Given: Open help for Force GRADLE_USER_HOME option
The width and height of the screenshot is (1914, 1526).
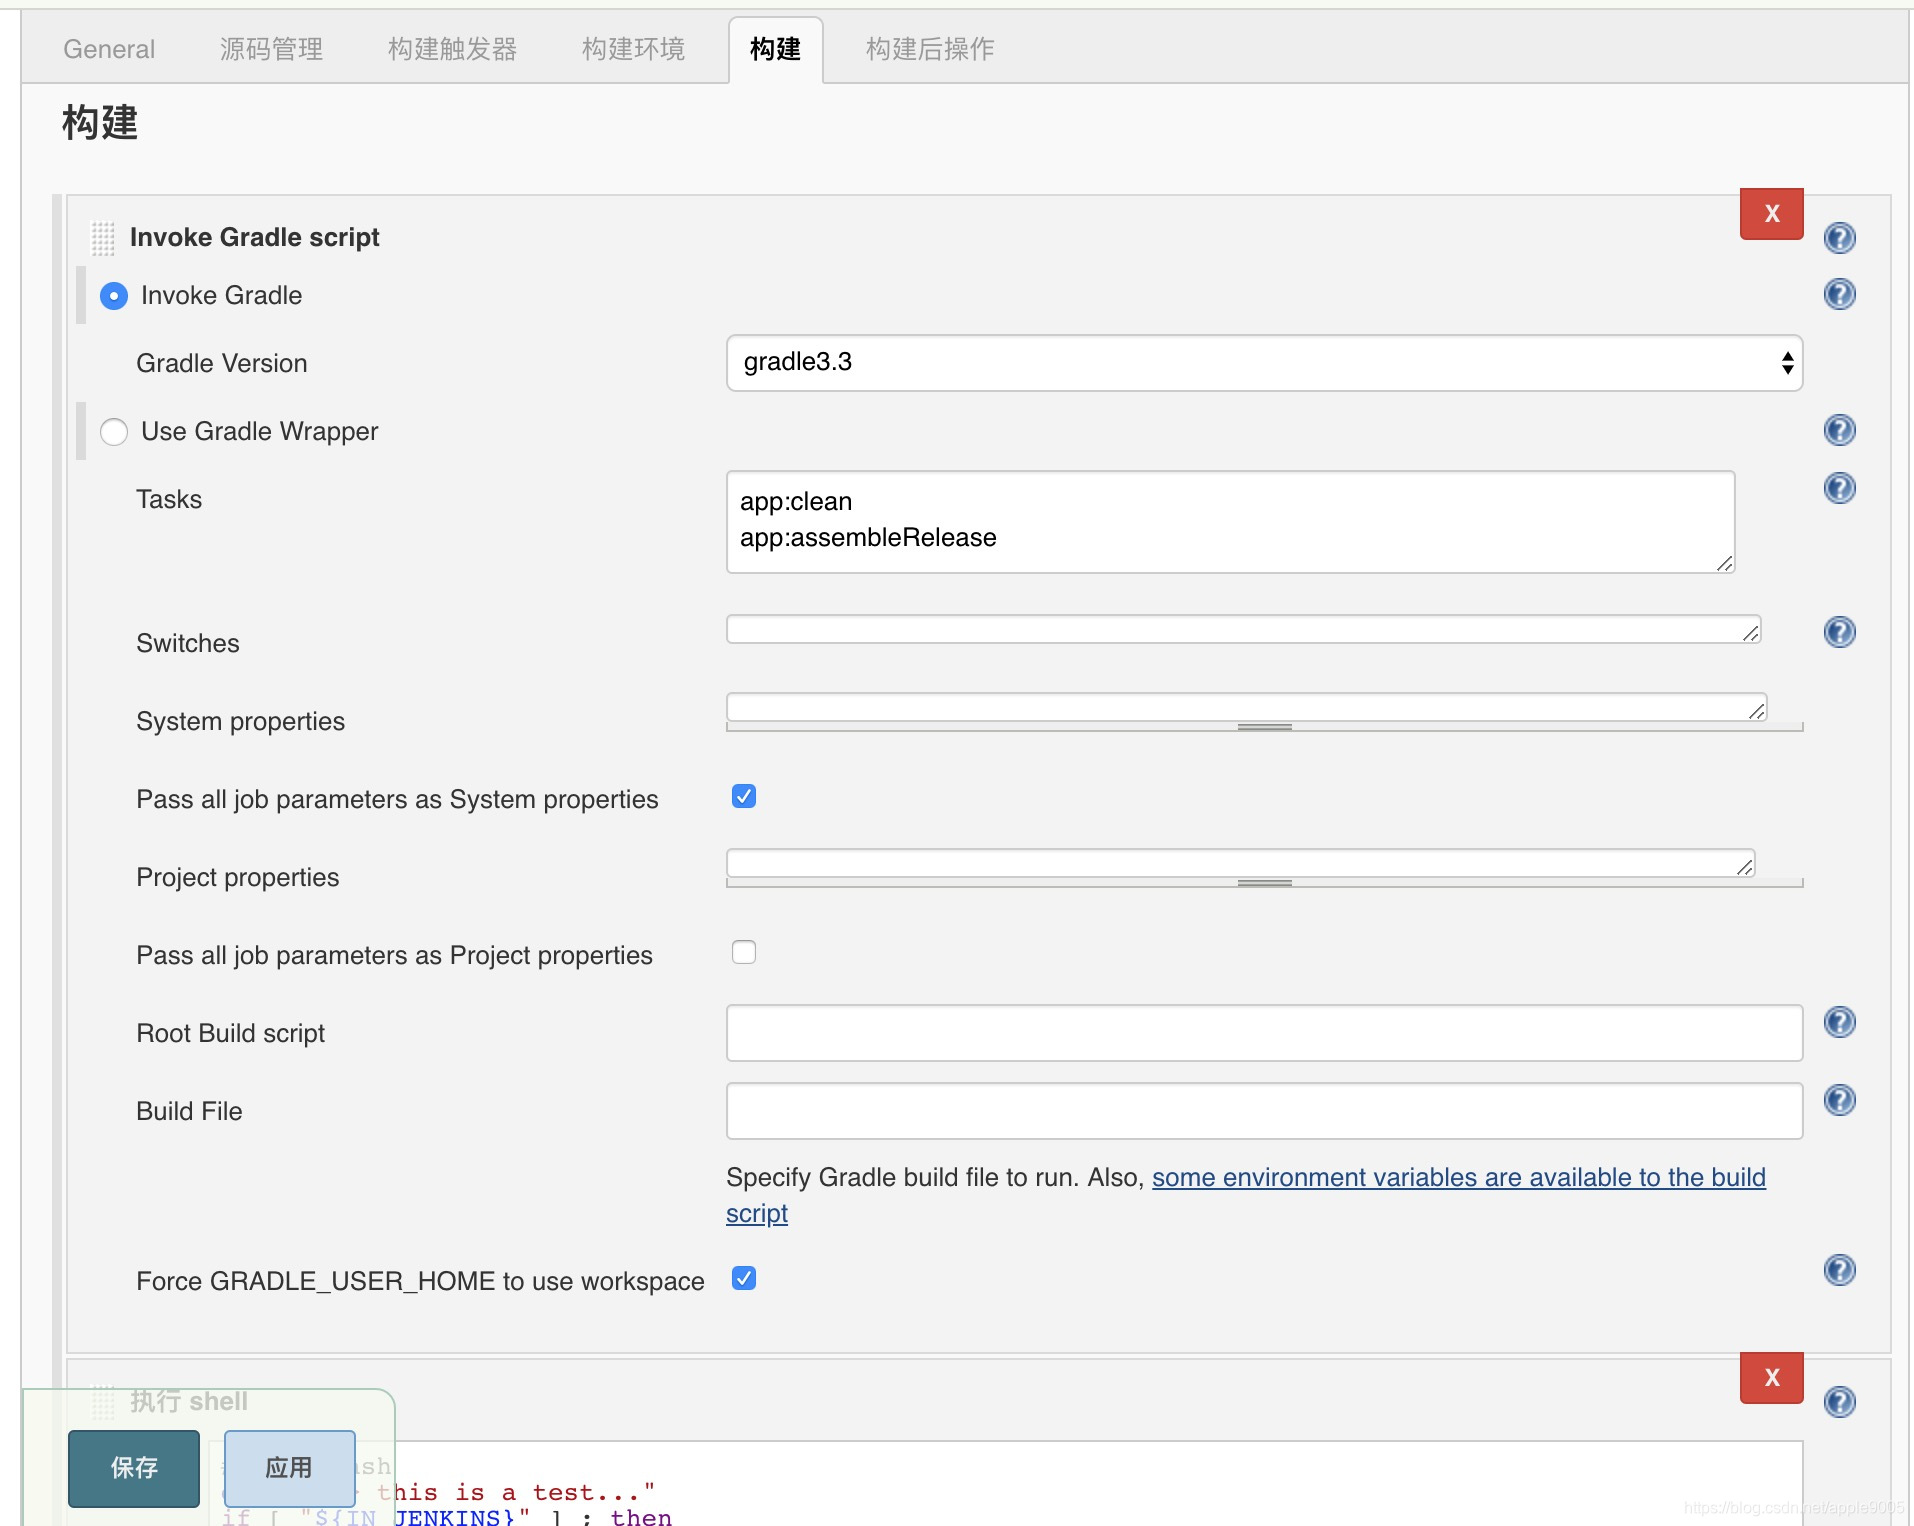Looking at the screenshot, I should pos(1839,1270).
